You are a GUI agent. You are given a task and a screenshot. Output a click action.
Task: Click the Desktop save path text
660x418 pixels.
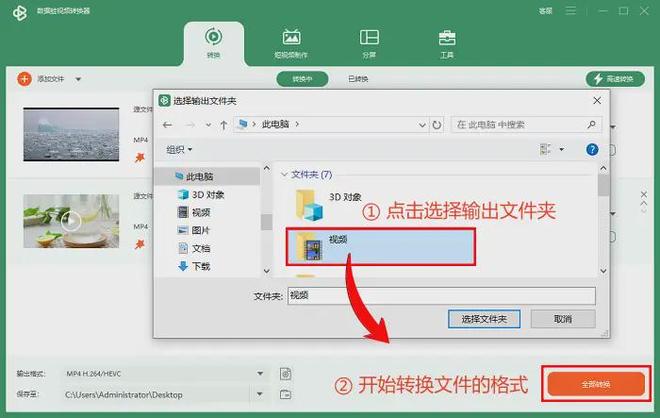tap(124, 395)
